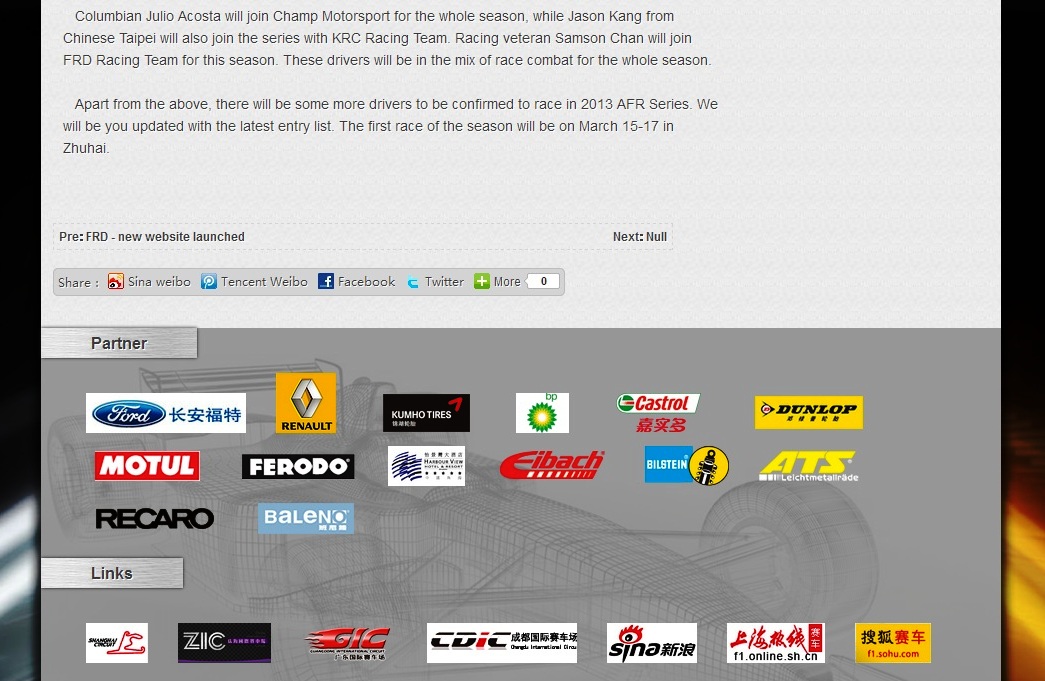Screen dimensions: 1045x681
Task: Share article on Sina Weibo
Action: (149, 282)
